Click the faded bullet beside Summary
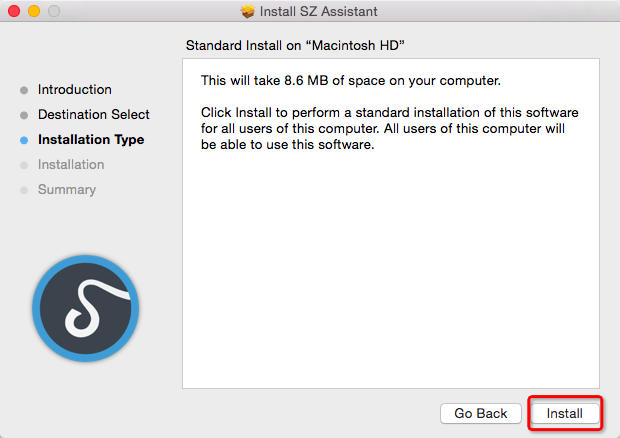The width and height of the screenshot is (620, 438). pyautogui.click(x=24, y=191)
